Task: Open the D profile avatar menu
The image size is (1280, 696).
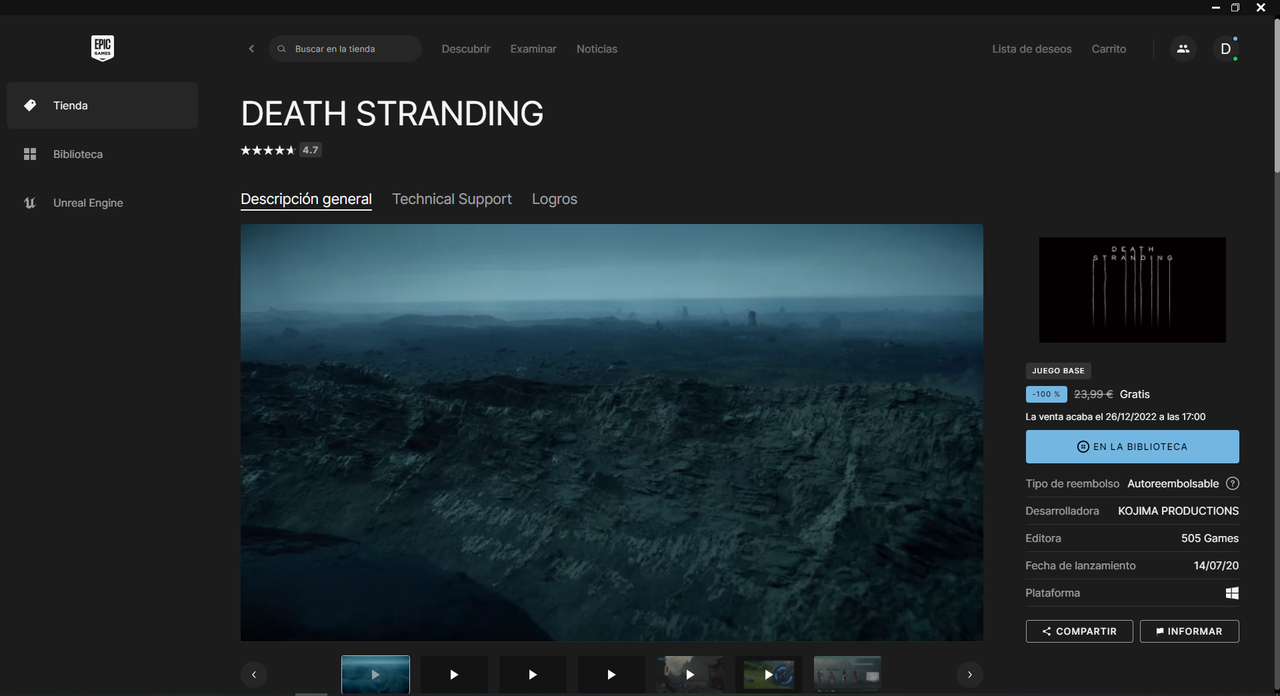Action: [x=1226, y=49]
